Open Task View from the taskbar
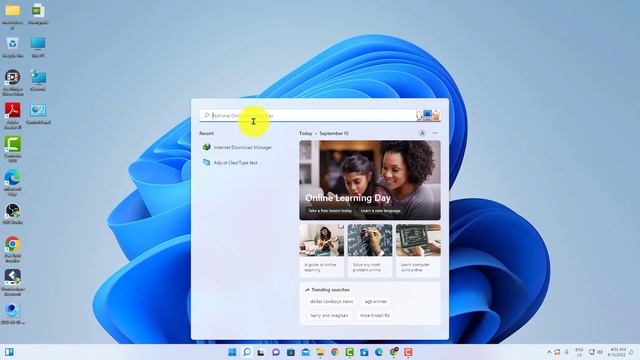The height and width of the screenshot is (360, 640). click(261, 352)
